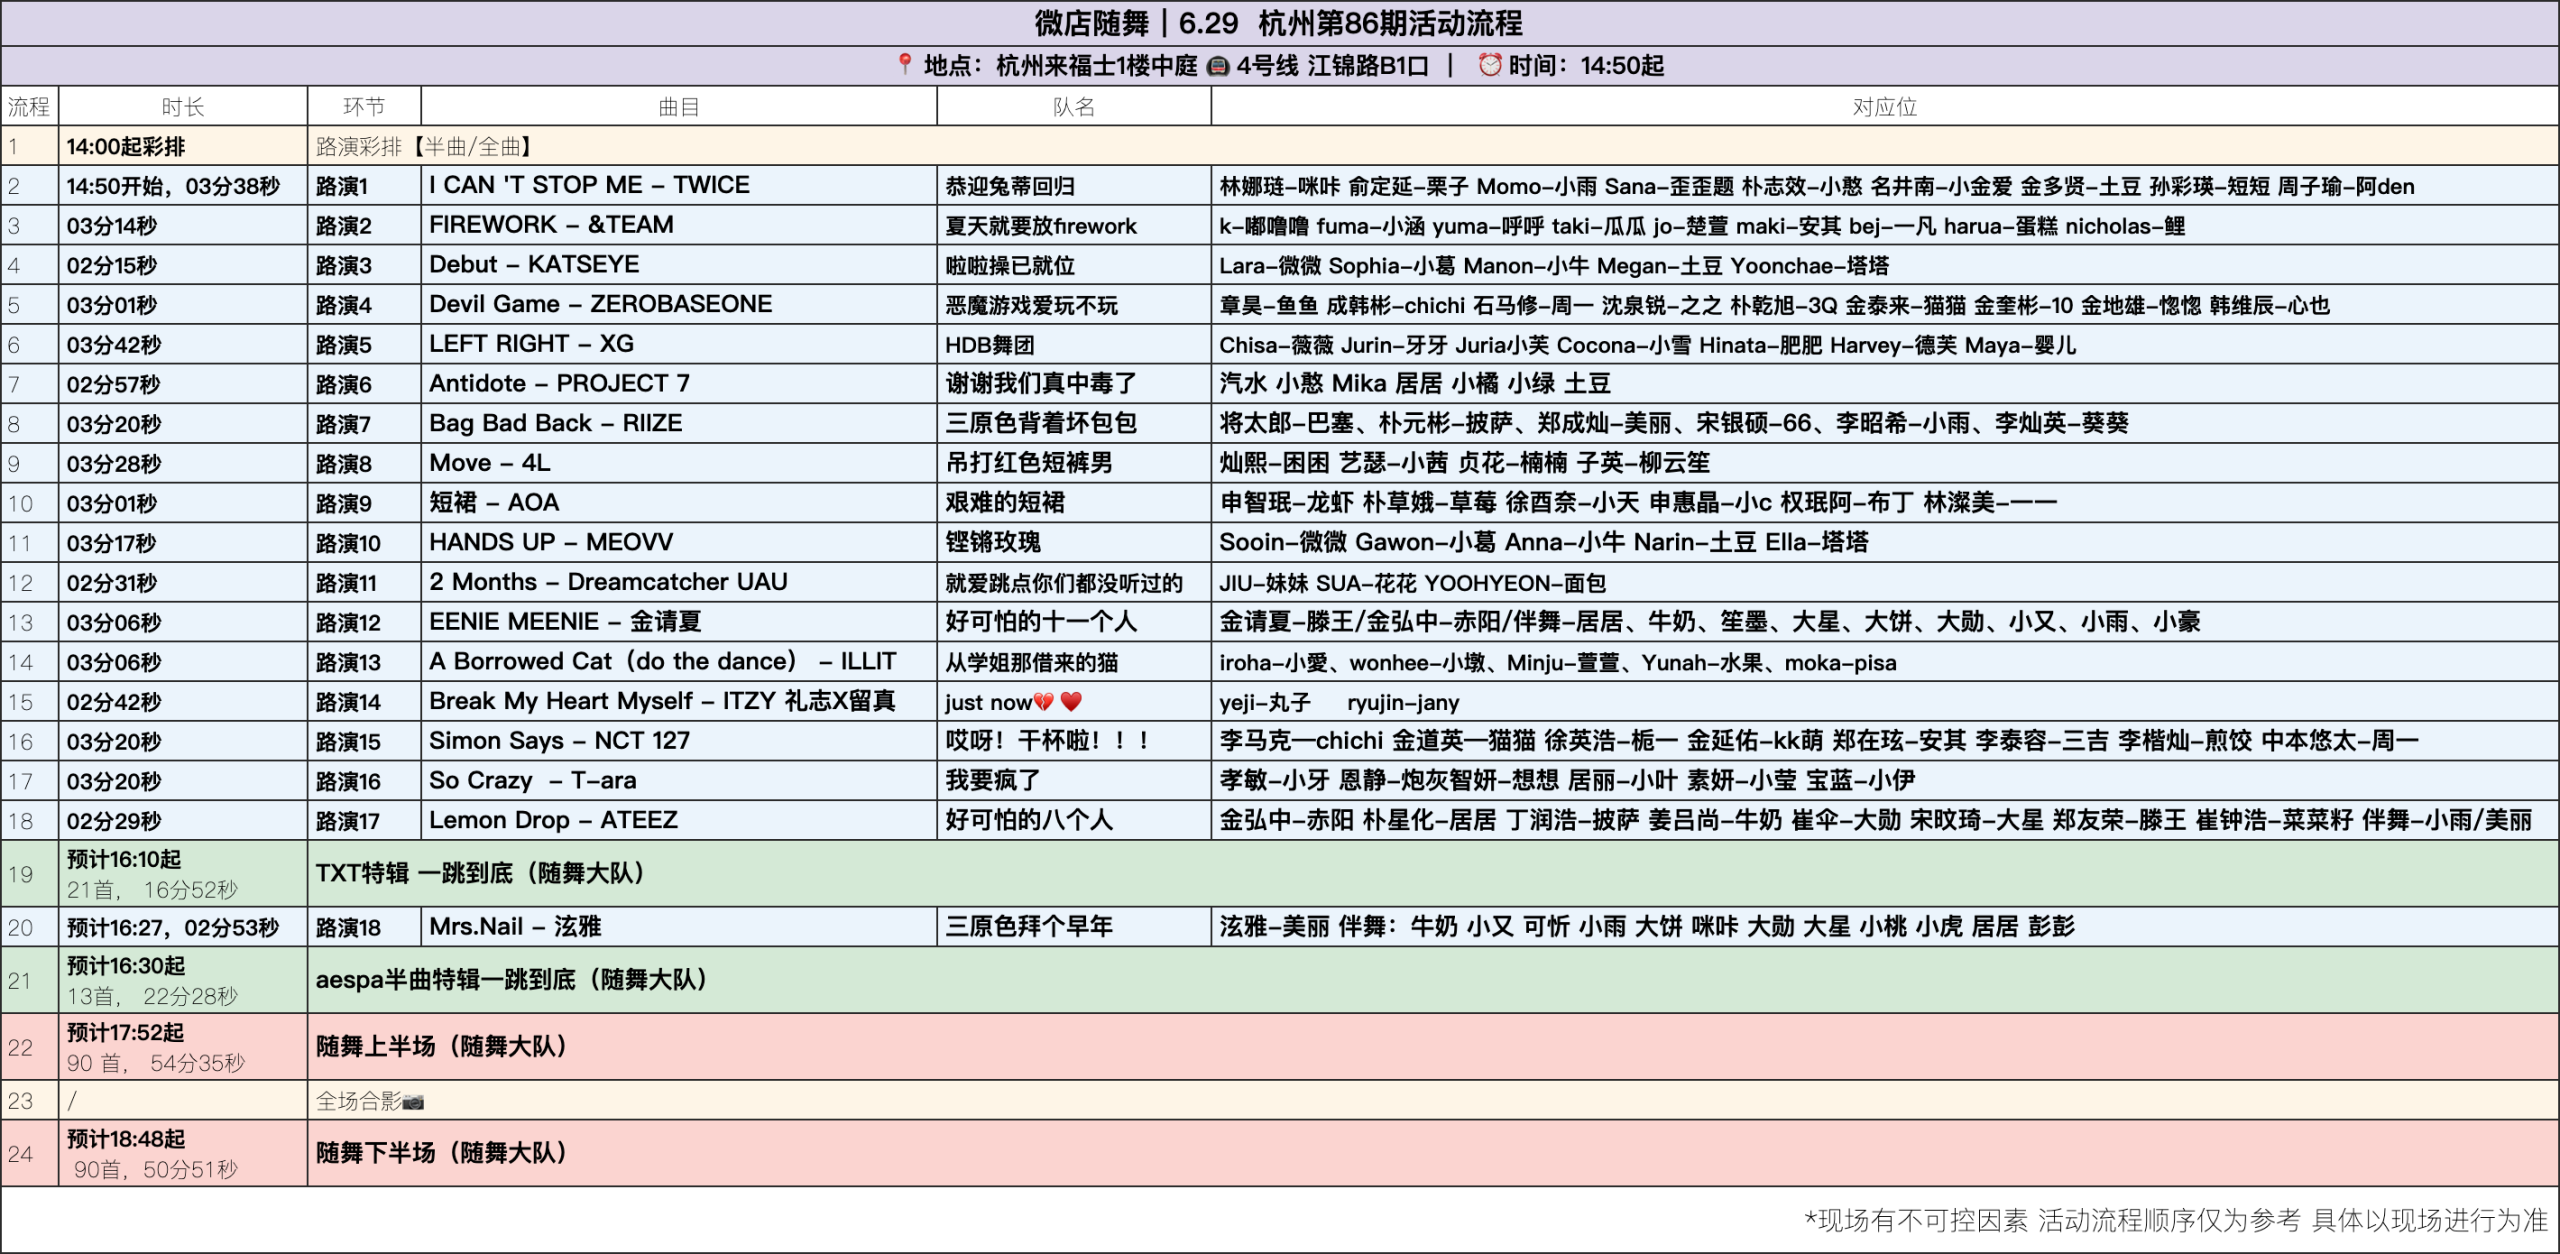Viewport: 2560px width, 1254px height.
Task: Select song cell 'Lemon Drop – ATEEZ'
Action: coord(679,820)
